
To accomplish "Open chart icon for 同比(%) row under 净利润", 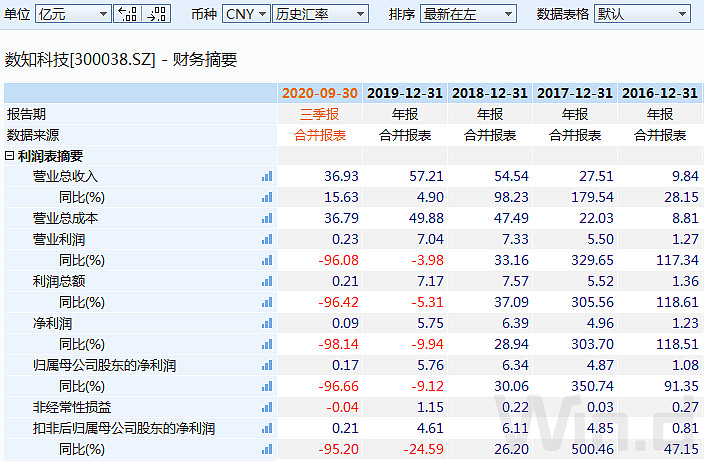I will point(267,344).
